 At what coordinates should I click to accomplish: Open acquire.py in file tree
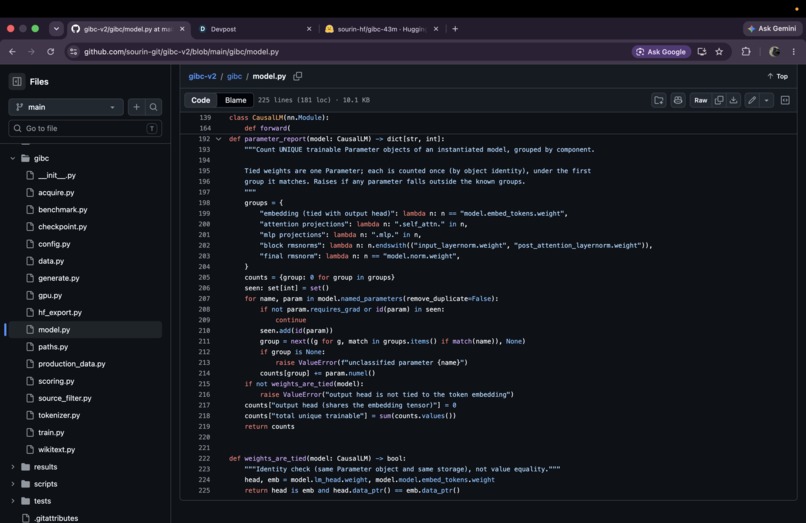56,192
